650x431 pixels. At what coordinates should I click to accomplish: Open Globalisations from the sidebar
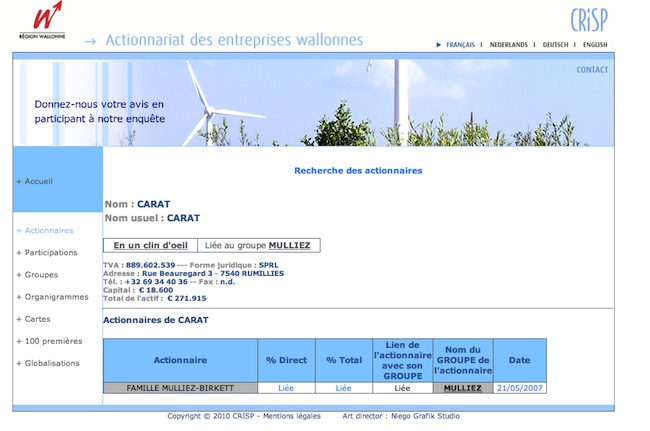click(52, 363)
